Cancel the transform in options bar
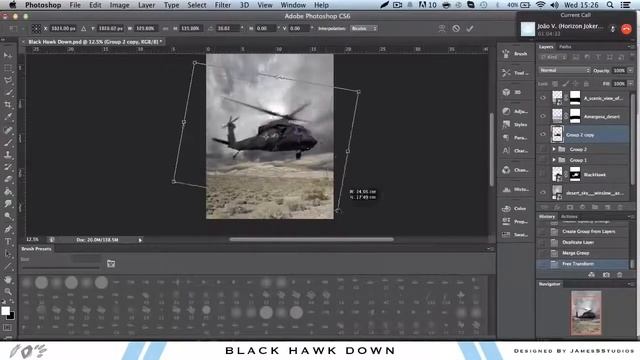The image size is (640, 360). tap(456, 28)
